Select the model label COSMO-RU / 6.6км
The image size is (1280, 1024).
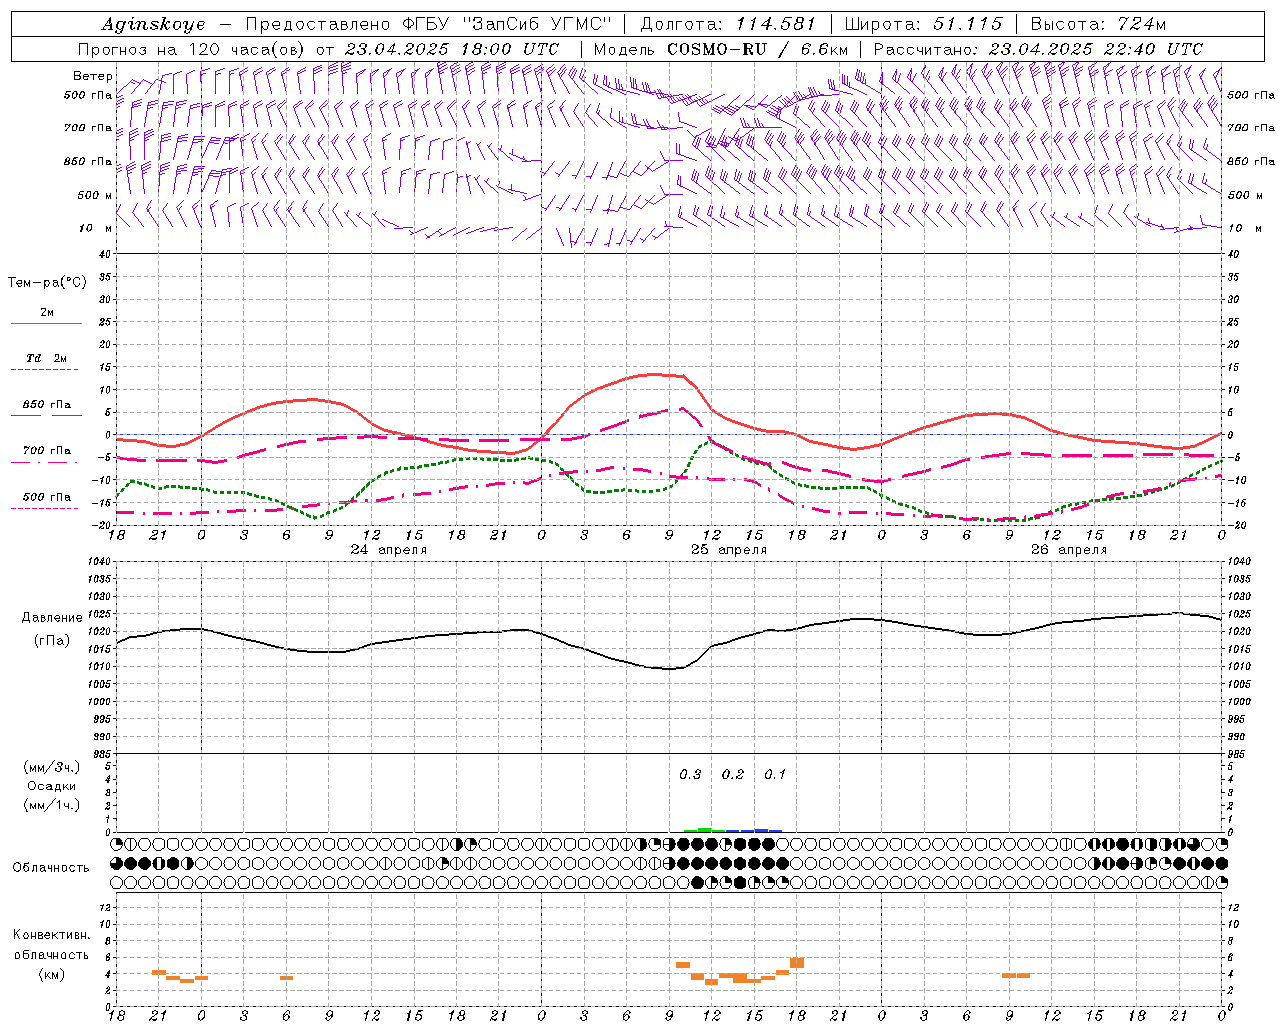[758, 49]
